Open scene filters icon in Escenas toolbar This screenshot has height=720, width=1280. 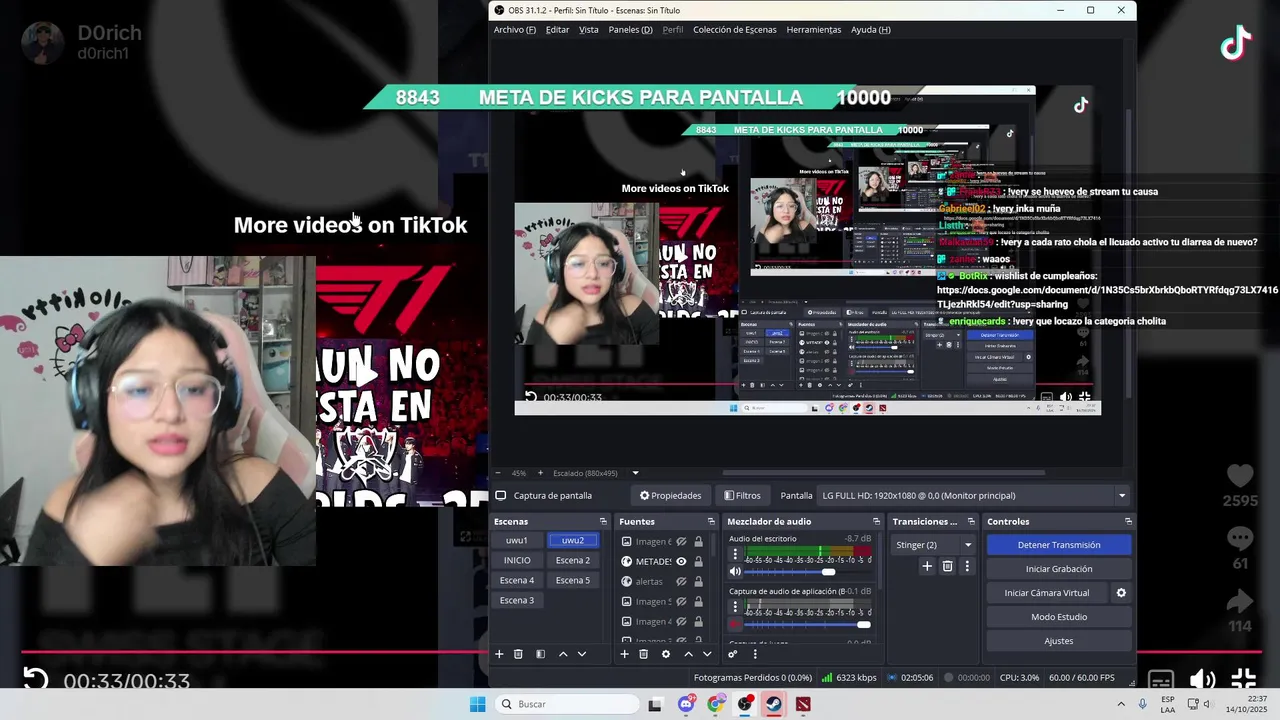click(540, 654)
